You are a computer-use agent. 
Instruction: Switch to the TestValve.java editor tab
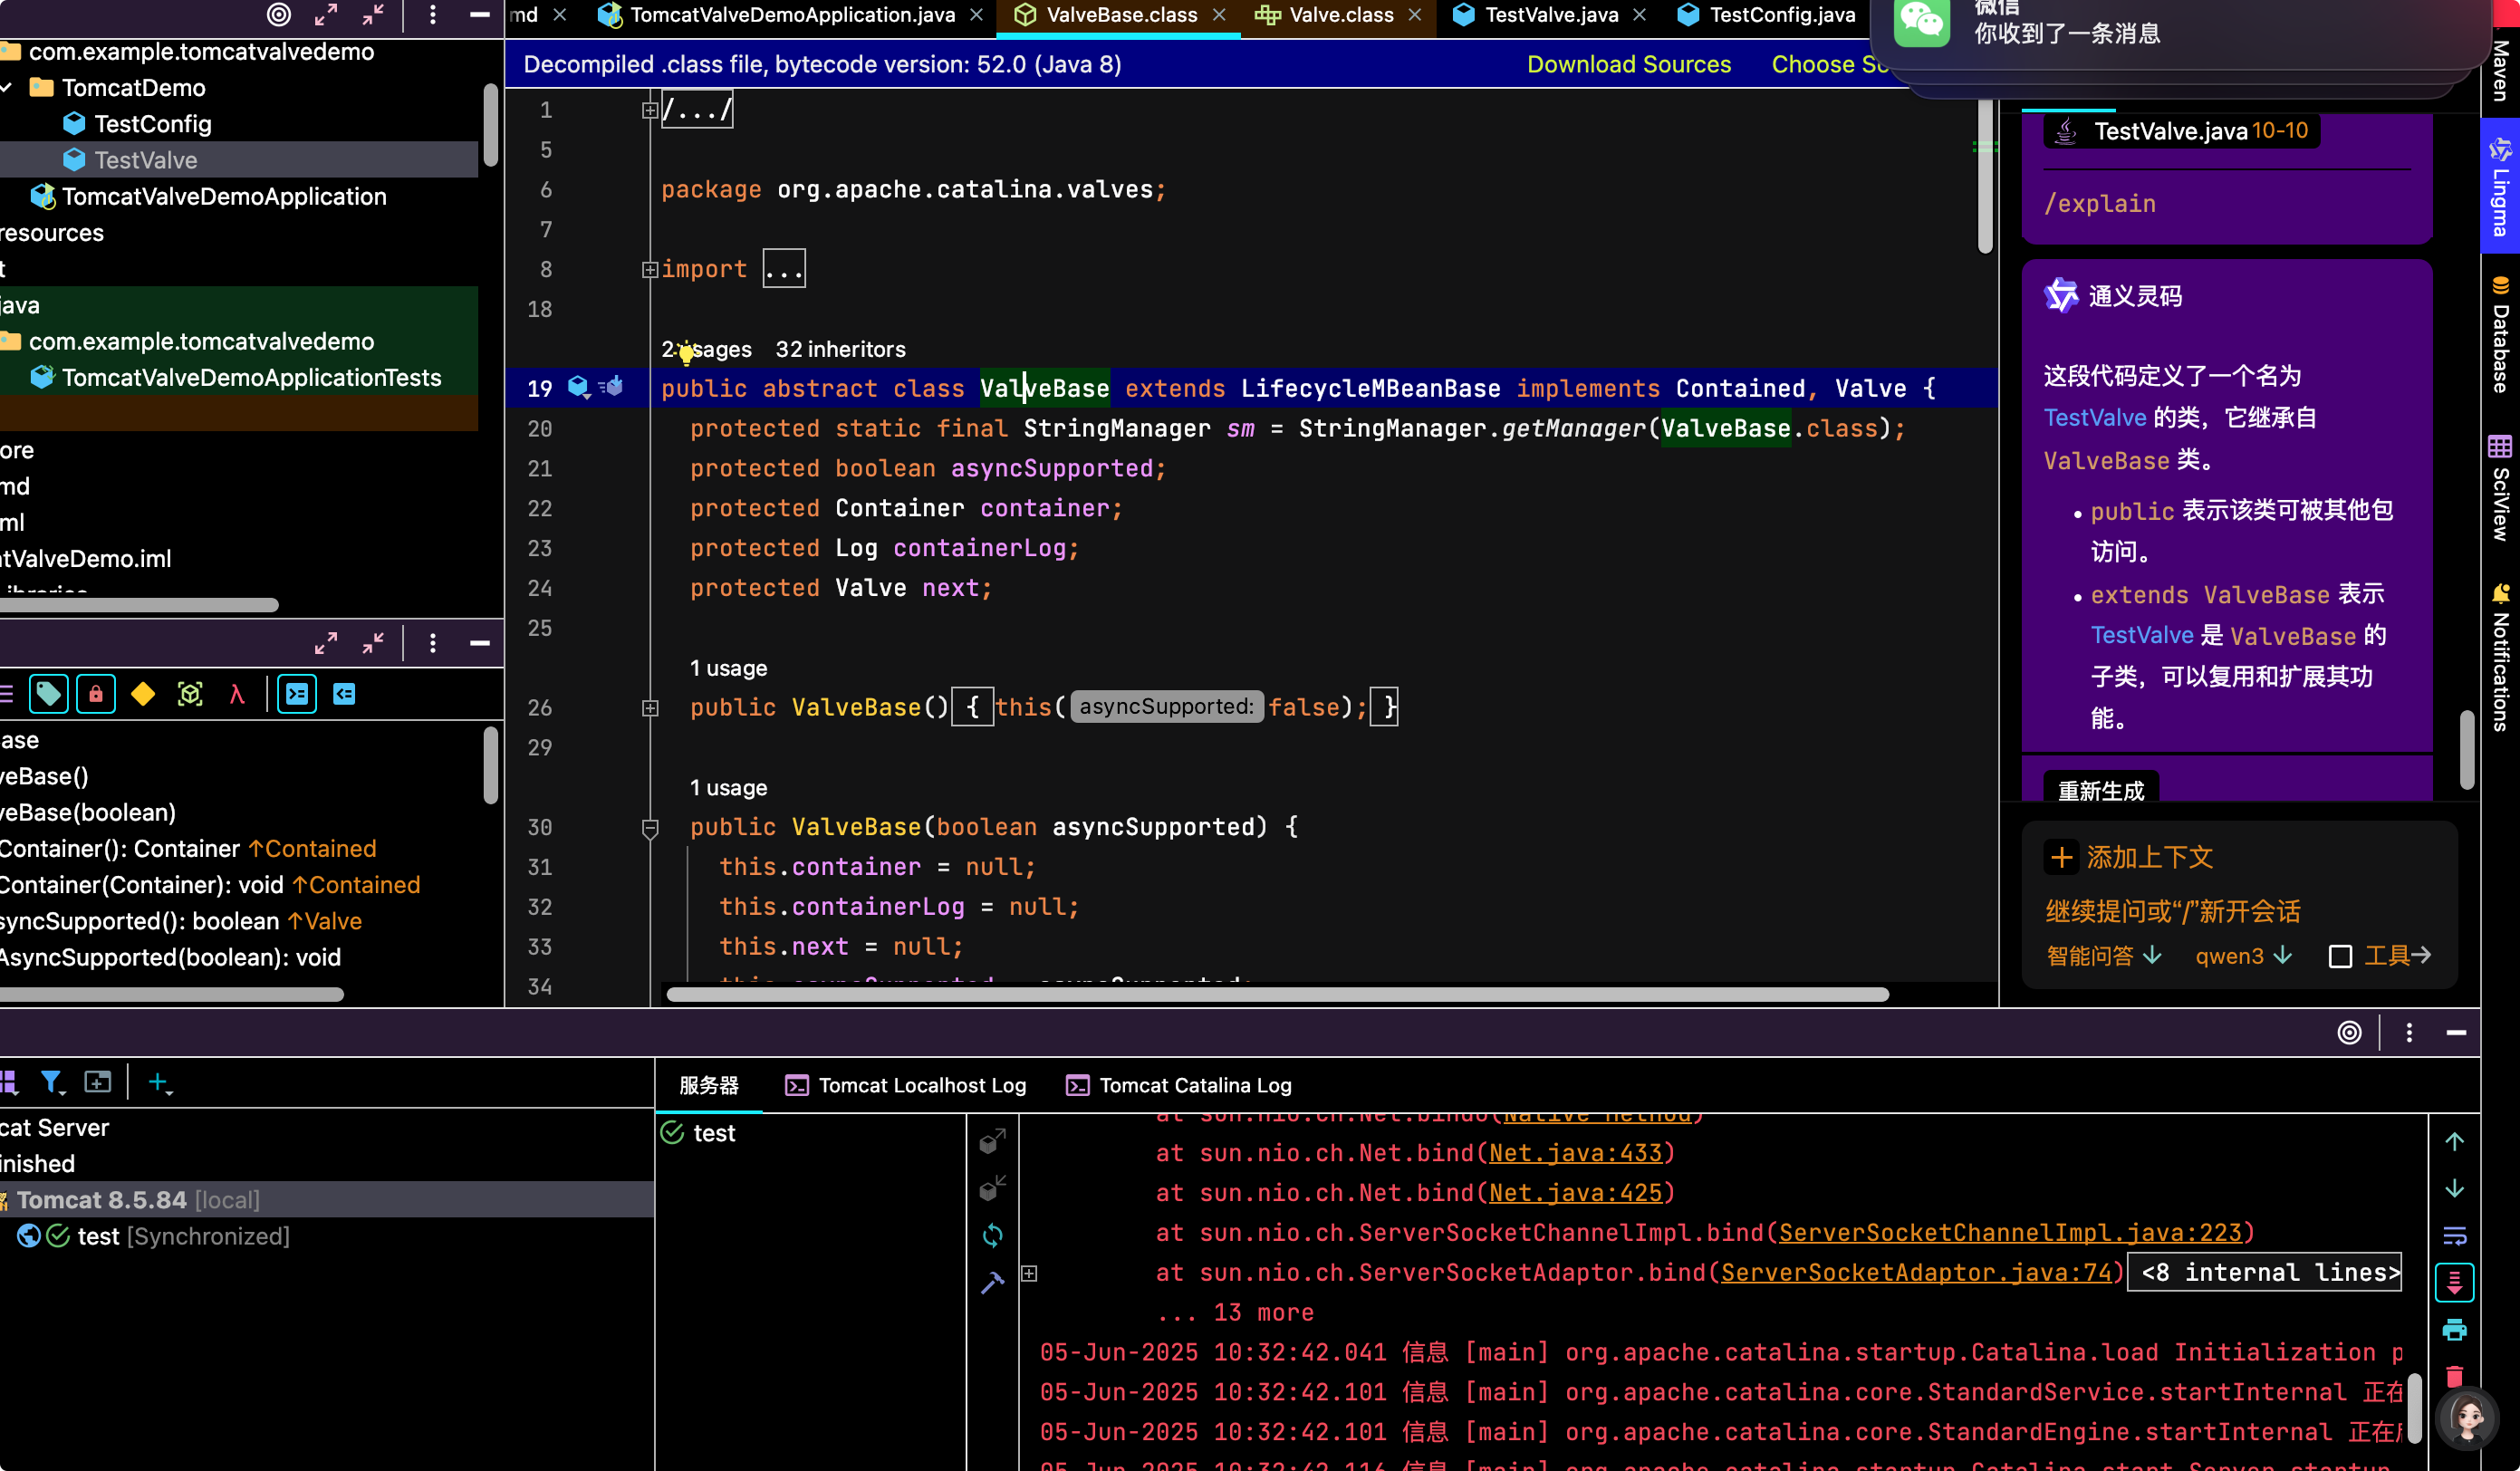pos(1550,15)
